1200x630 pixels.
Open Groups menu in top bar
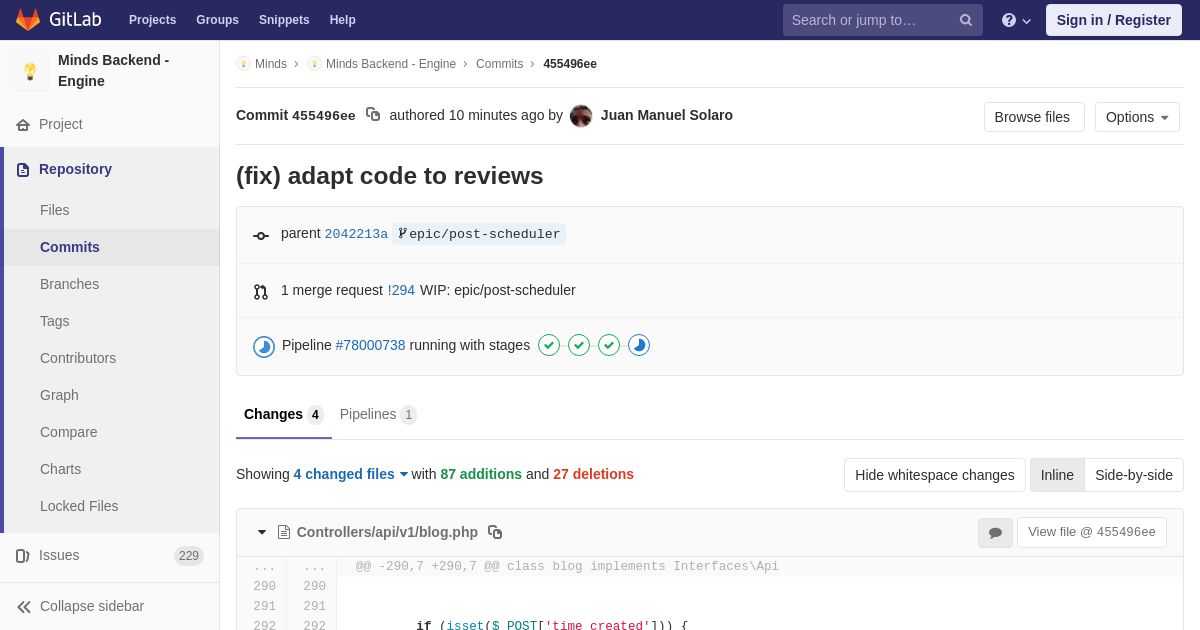217,20
